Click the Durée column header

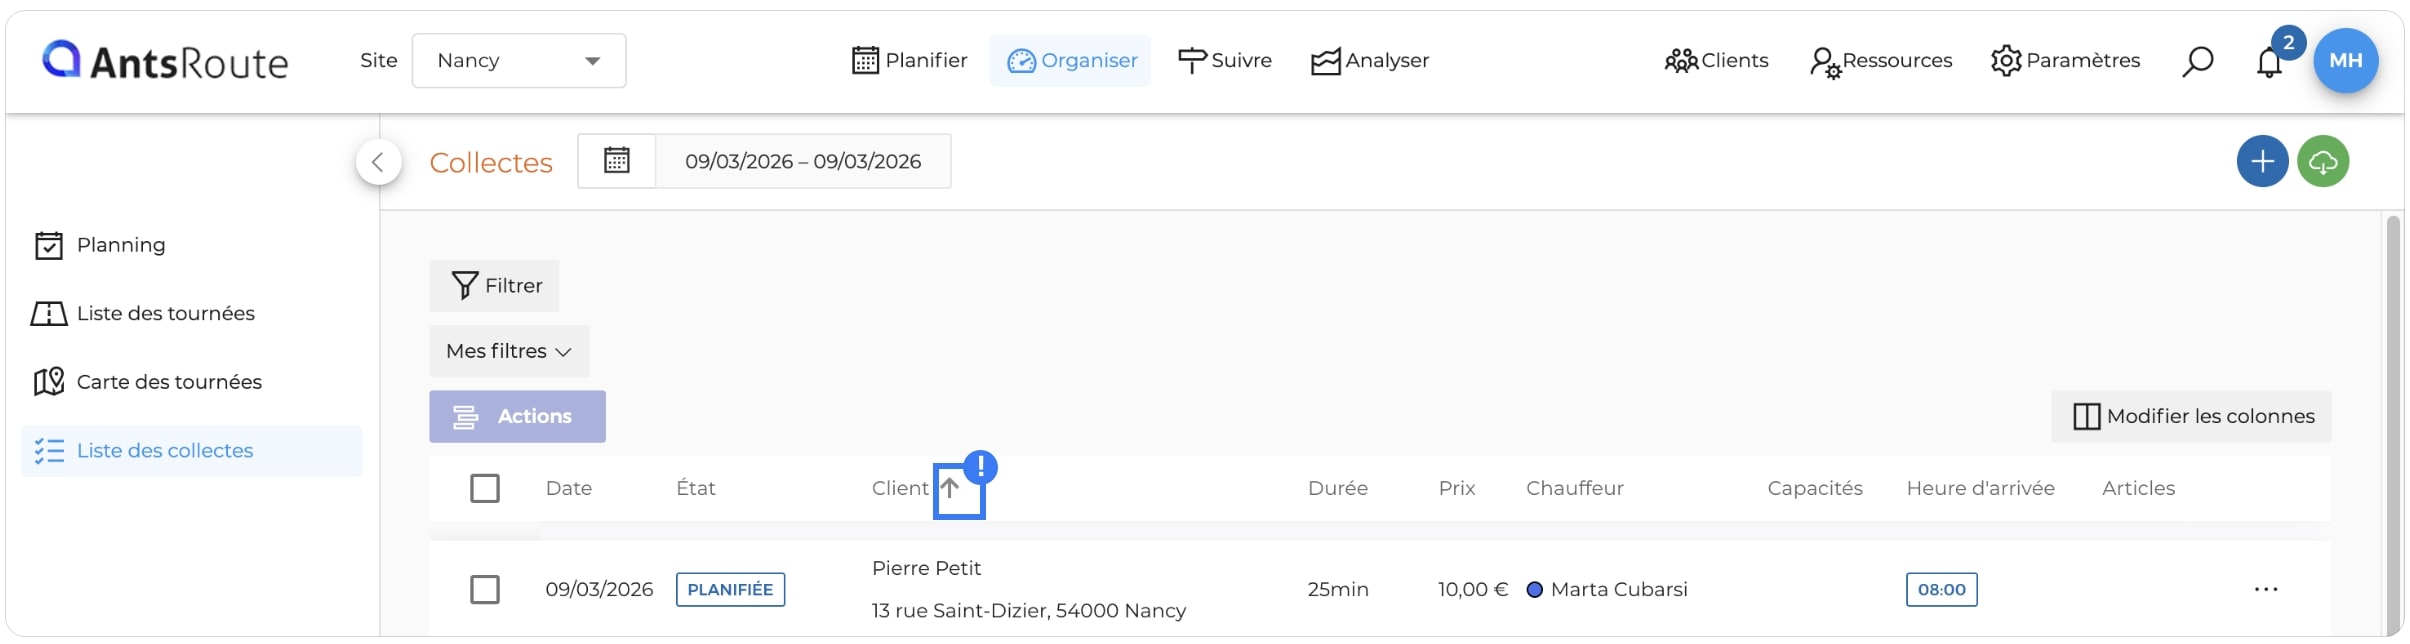pyautogui.click(x=1338, y=488)
